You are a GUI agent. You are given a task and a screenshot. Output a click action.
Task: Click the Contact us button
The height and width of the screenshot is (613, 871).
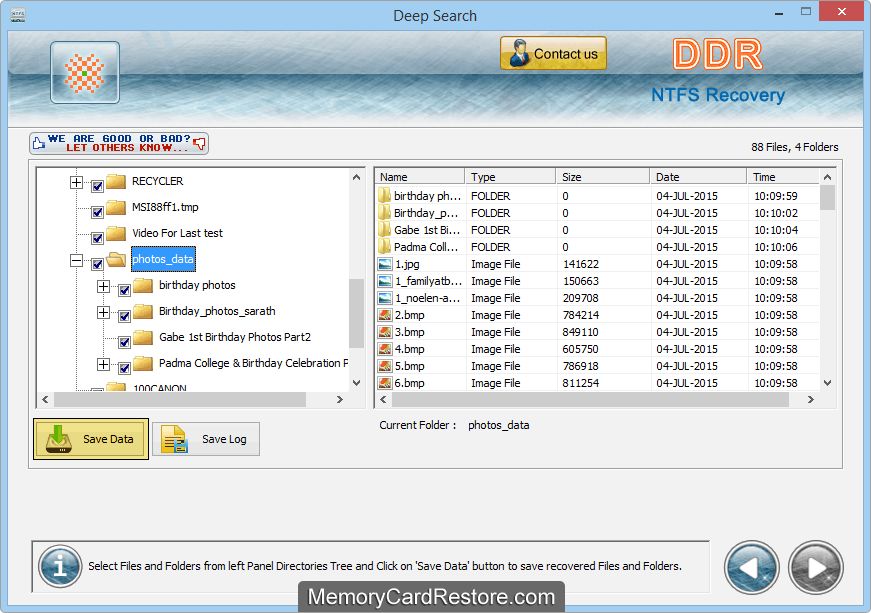pyautogui.click(x=553, y=53)
